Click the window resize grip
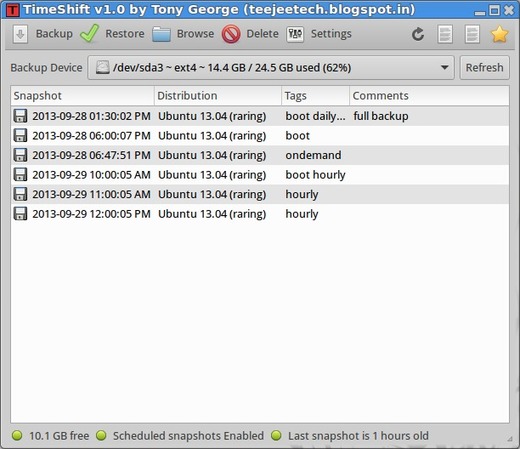 coord(510,439)
